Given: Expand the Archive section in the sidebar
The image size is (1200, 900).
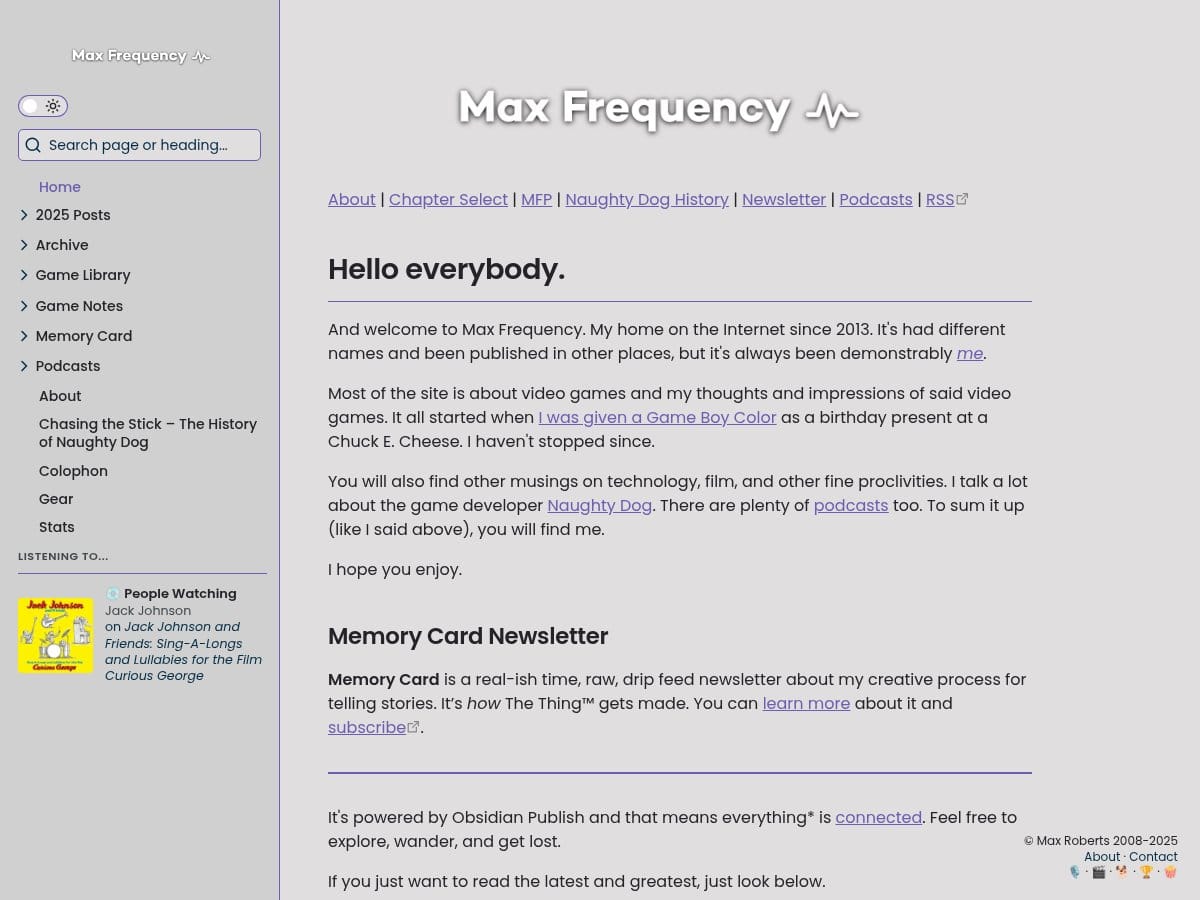Looking at the screenshot, I should (x=24, y=245).
